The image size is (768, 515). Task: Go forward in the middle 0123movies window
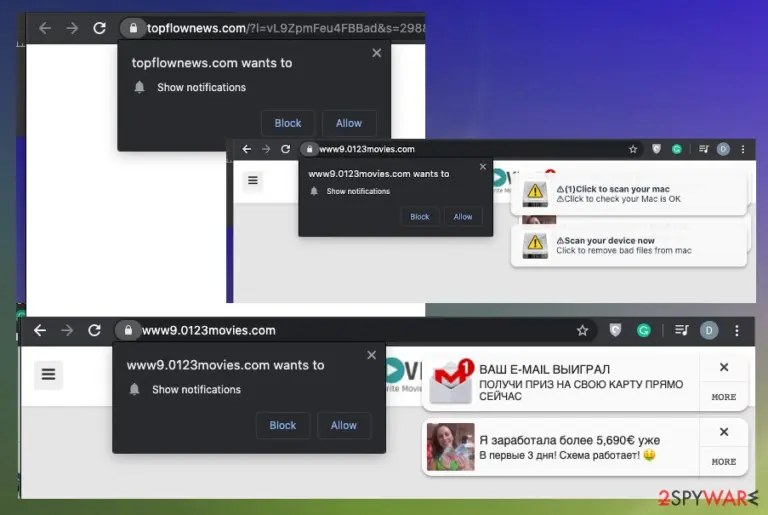click(266, 149)
